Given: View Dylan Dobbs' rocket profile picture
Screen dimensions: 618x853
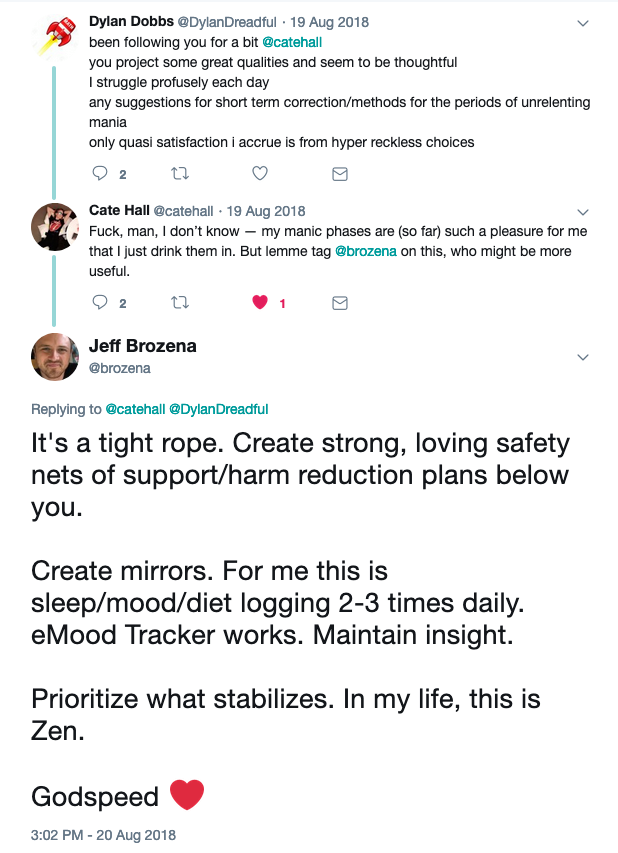Looking at the screenshot, I should click(54, 35).
